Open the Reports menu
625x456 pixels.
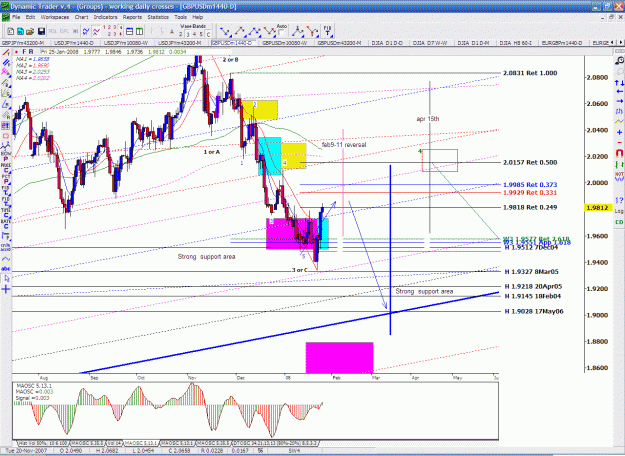pos(132,17)
